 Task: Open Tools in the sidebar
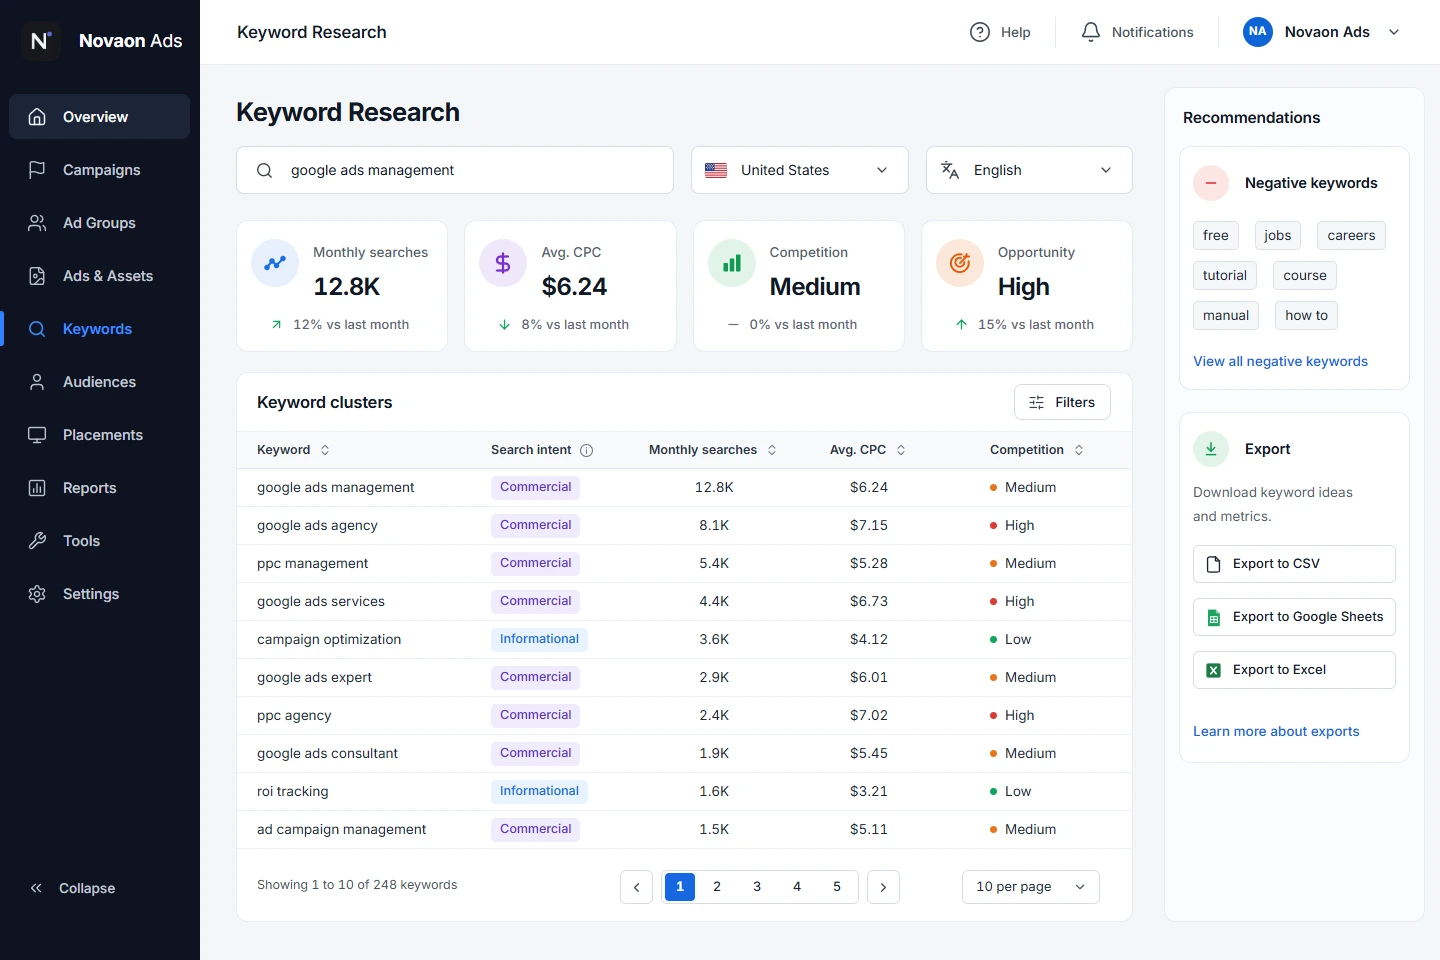[99, 541]
